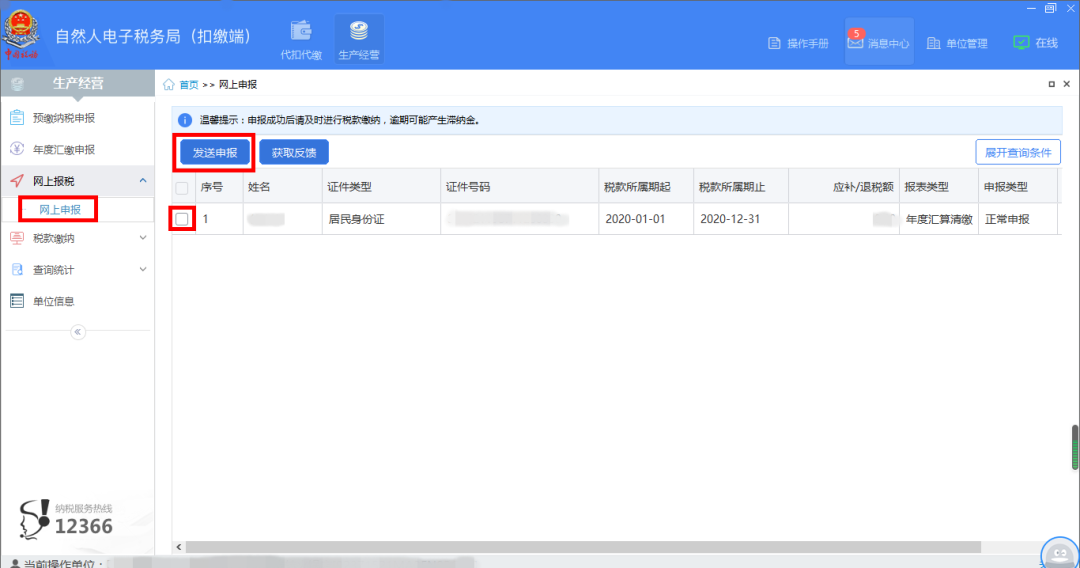Click the 申报类型 column header

(x=1018, y=187)
